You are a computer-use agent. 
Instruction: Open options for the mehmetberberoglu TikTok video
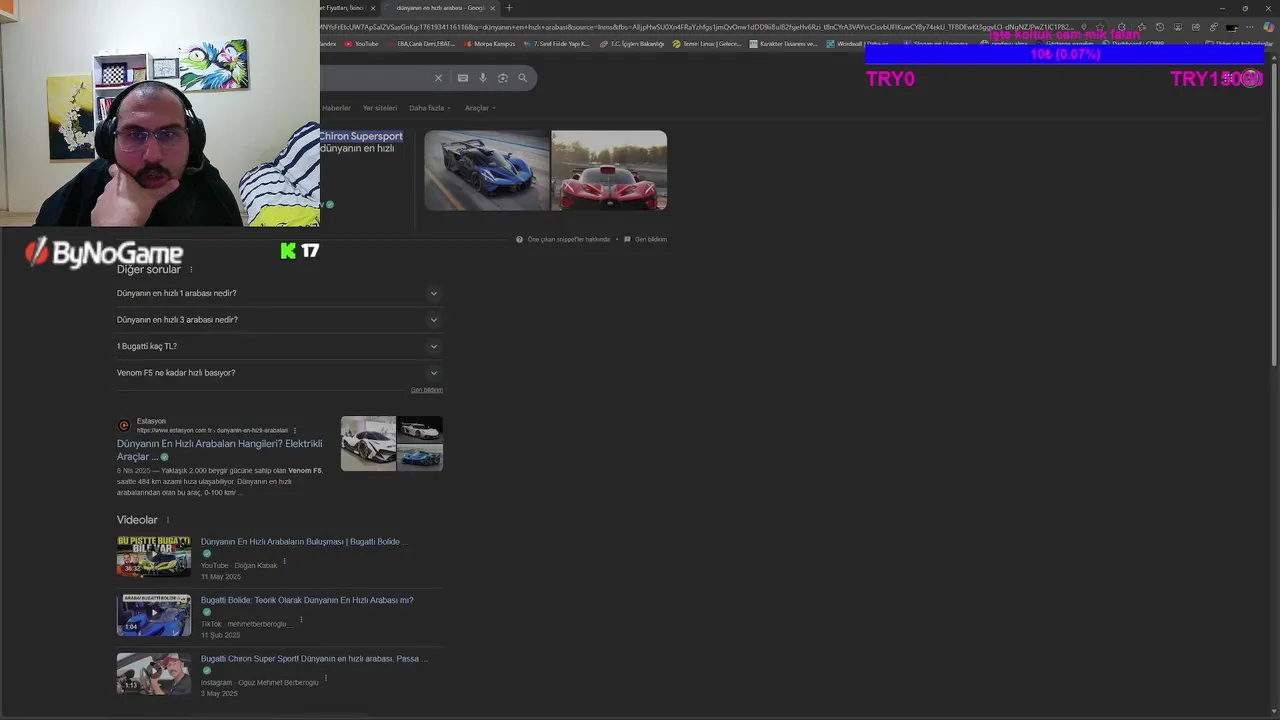point(301,620)
